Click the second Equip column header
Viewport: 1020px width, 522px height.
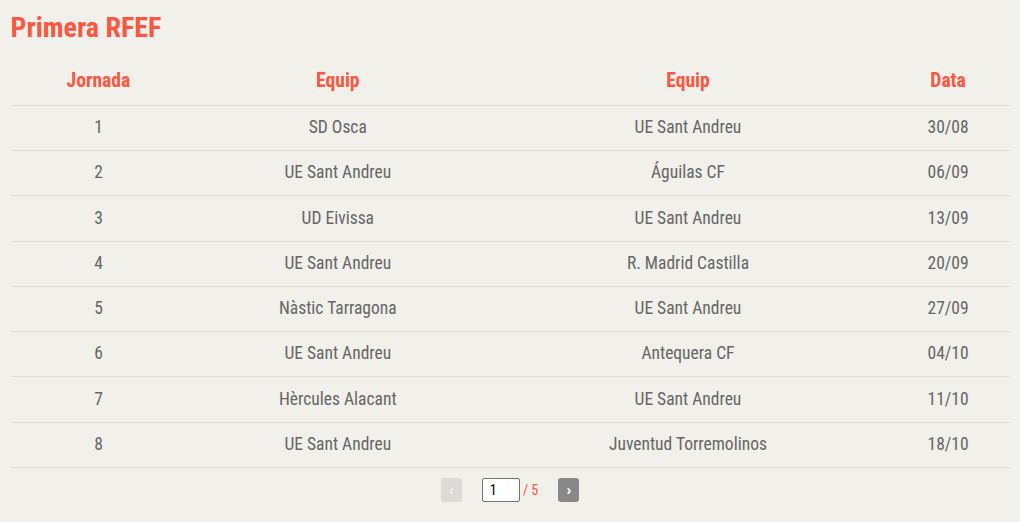(x=688, y=80)
